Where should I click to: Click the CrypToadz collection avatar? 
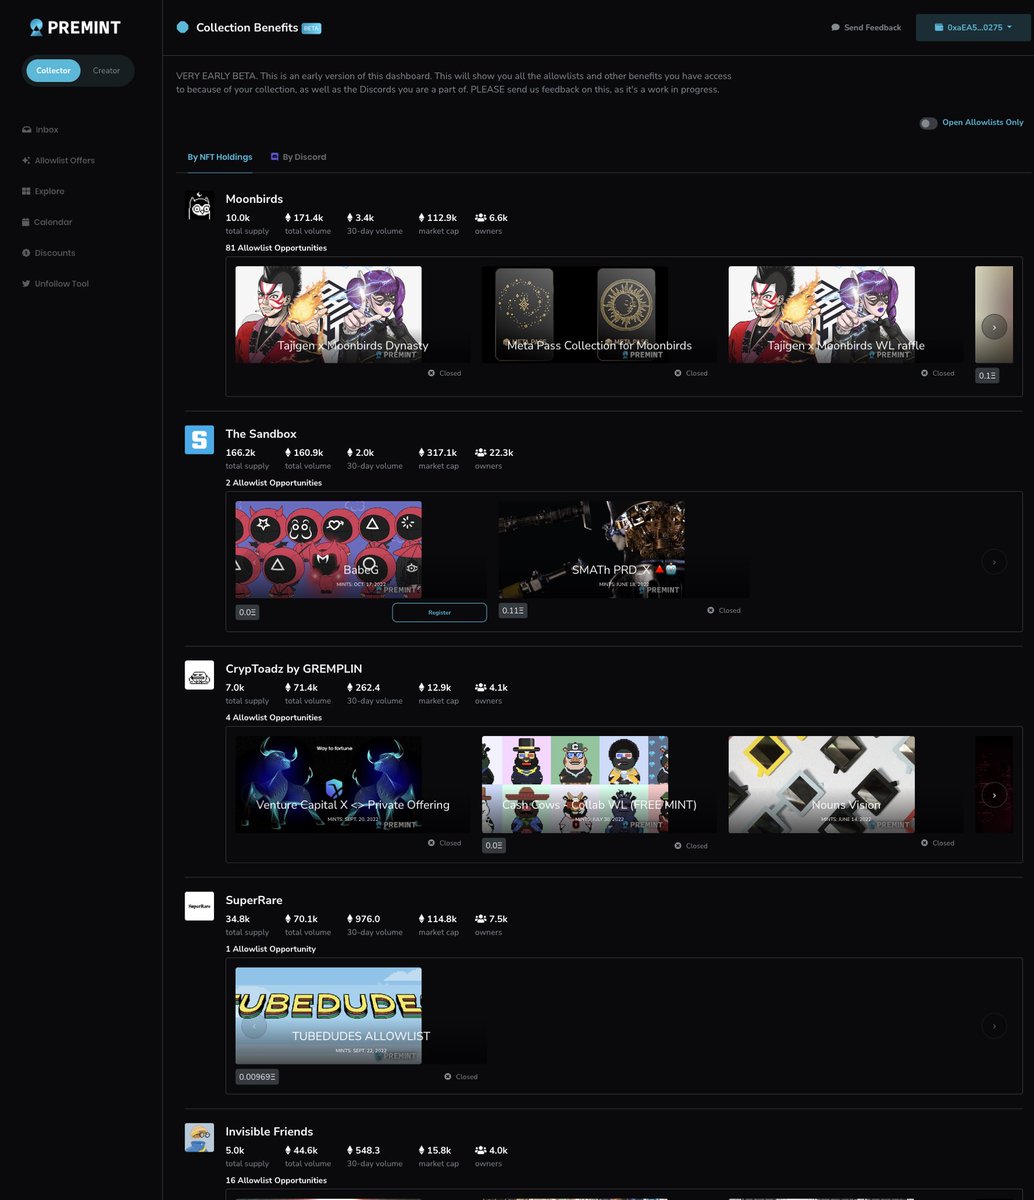coord(200,675)
